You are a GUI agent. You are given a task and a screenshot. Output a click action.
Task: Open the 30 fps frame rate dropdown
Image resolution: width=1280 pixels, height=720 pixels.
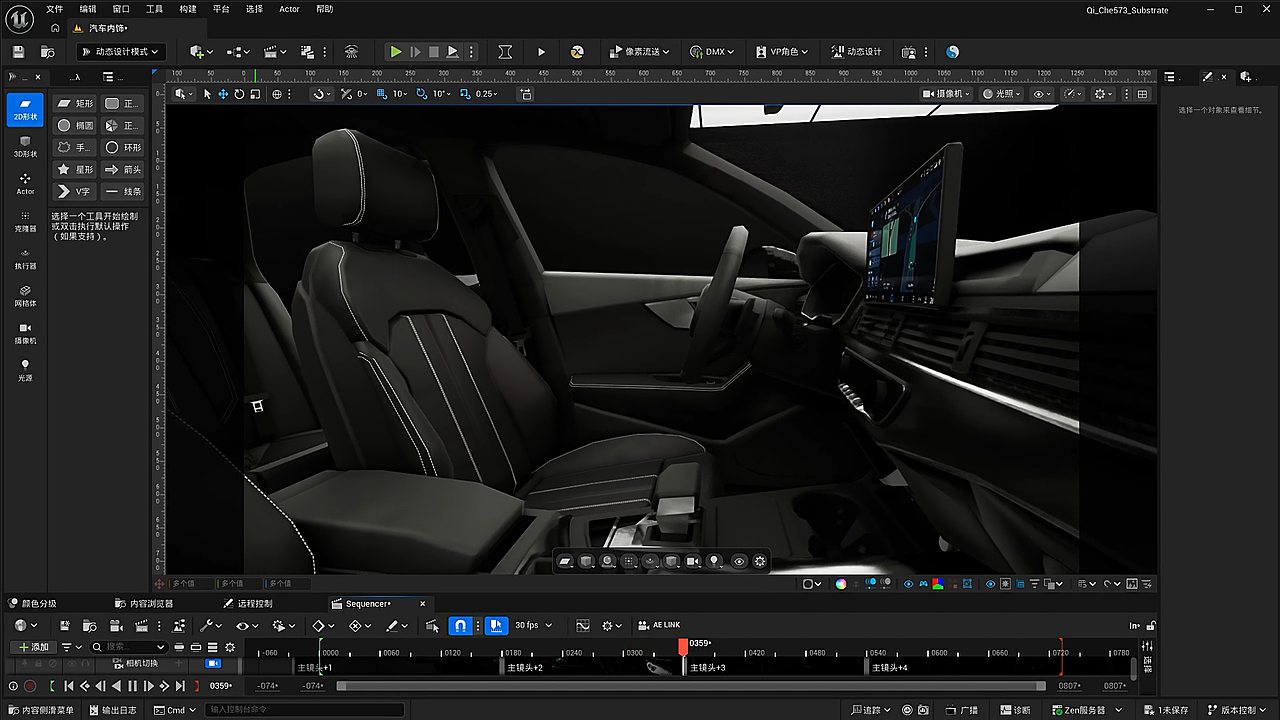(x=533, y=625)
